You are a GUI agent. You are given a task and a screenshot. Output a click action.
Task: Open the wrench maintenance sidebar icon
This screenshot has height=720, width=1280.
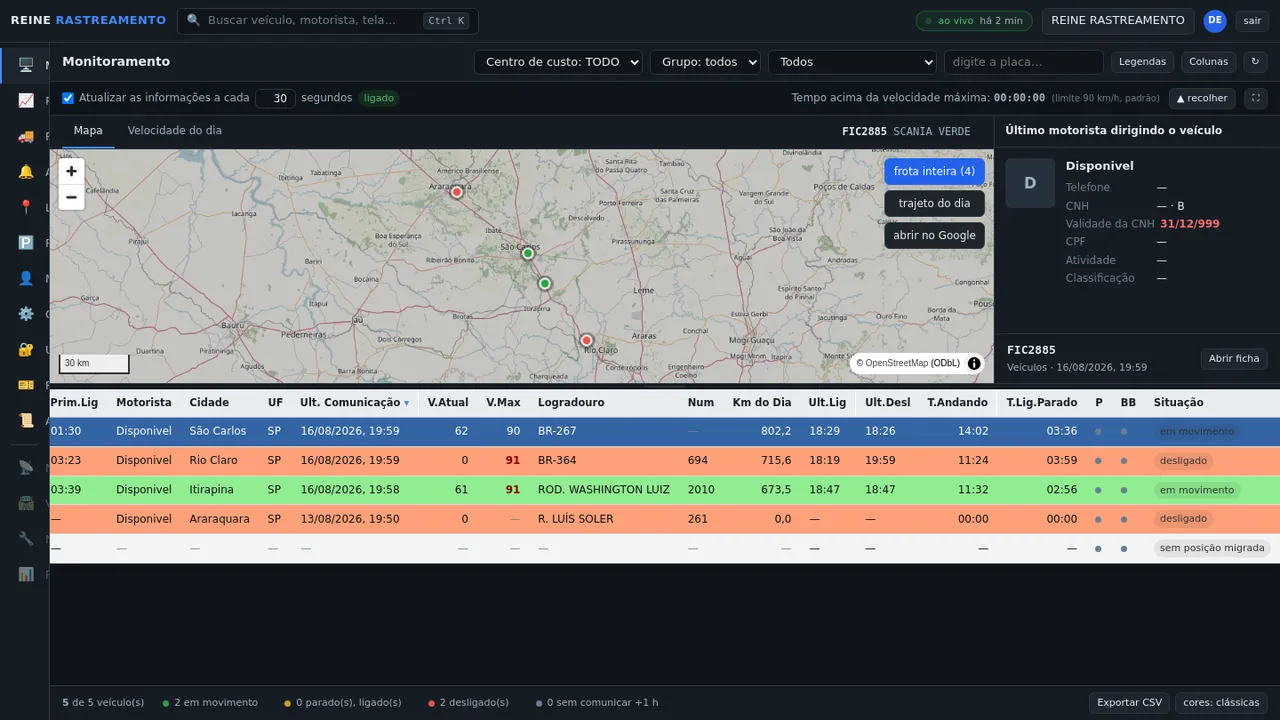[26, 539]
